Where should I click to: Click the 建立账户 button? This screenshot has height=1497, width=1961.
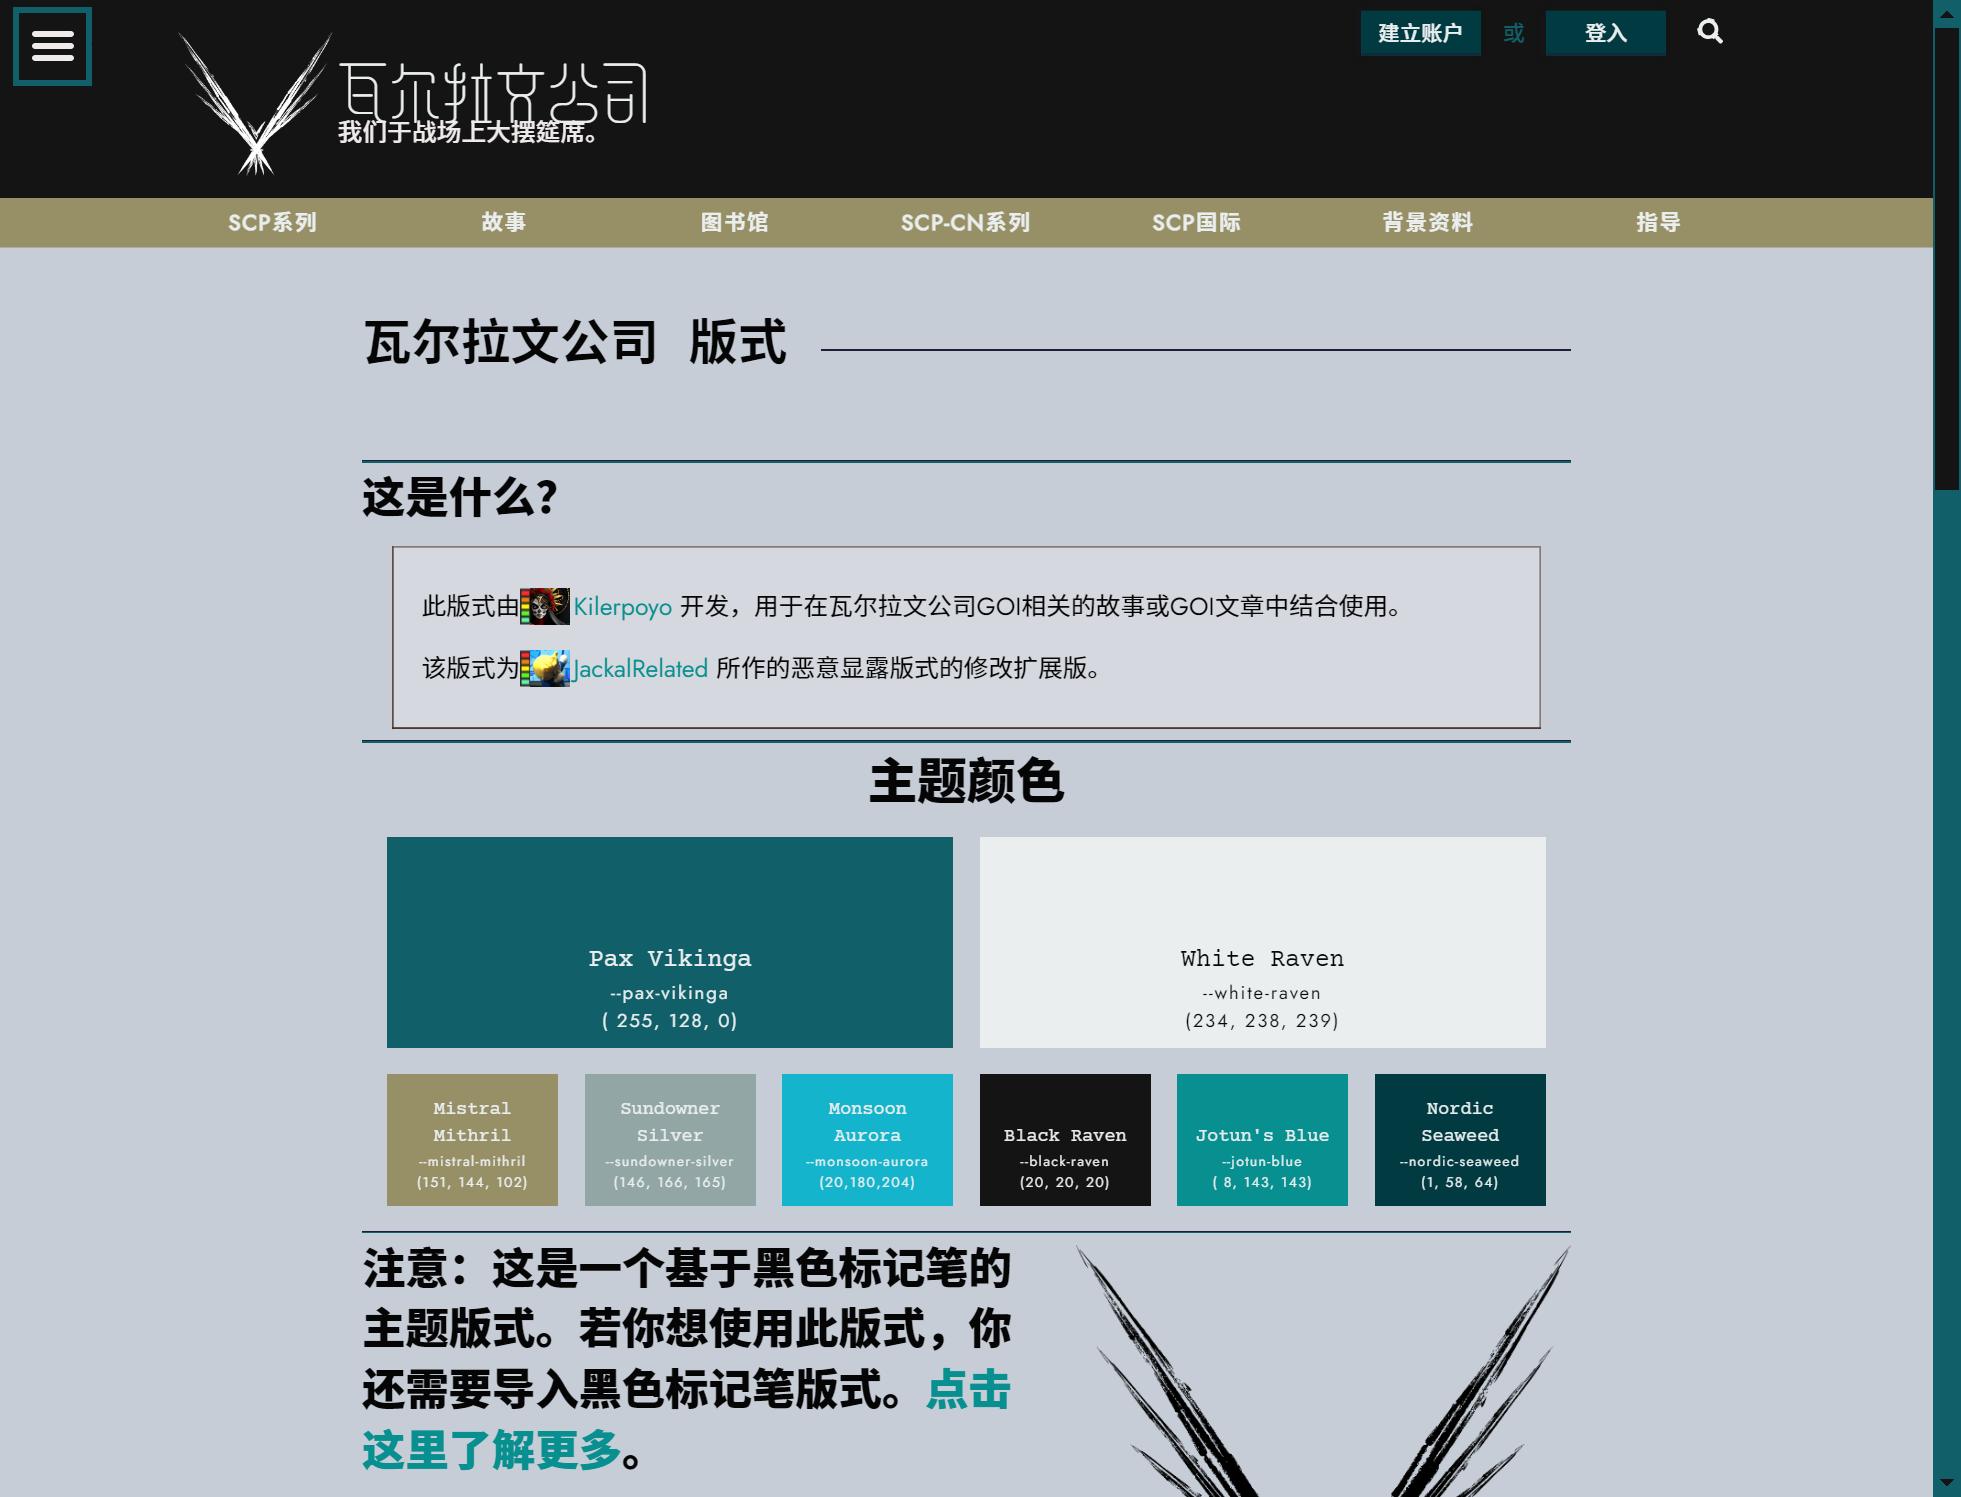(1420, 34)
